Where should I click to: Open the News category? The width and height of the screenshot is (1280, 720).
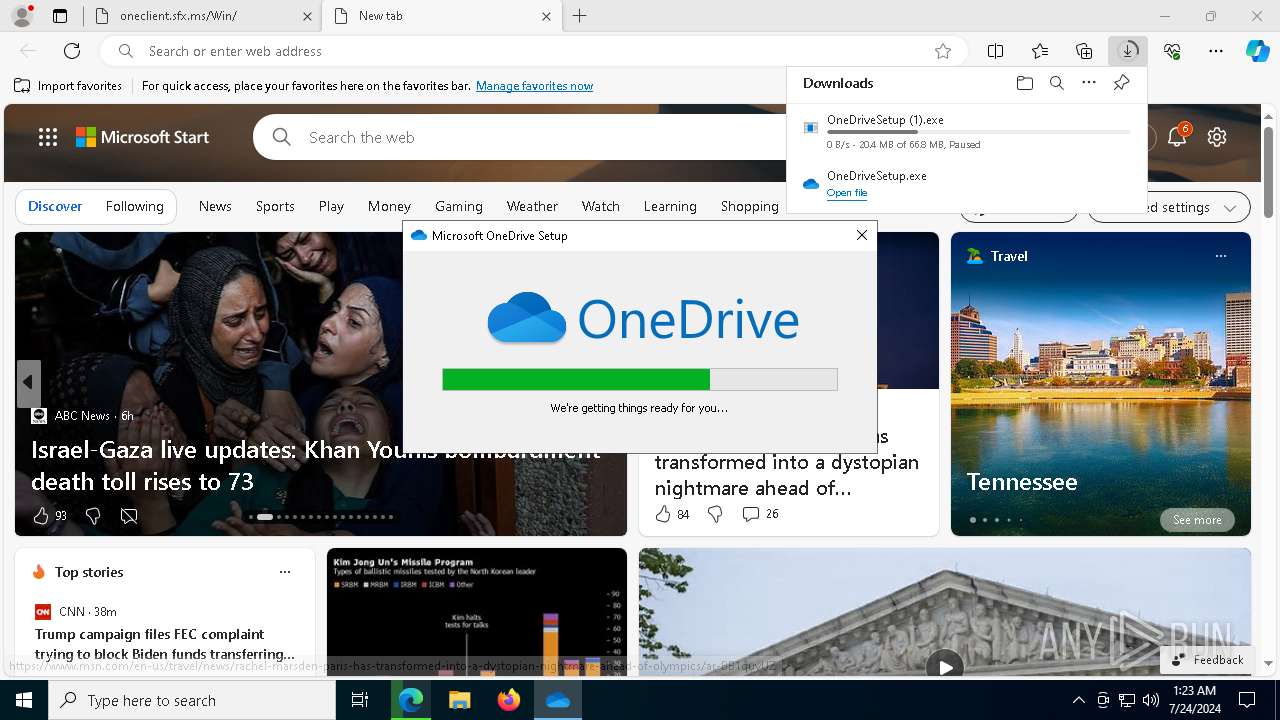click(215, 206)
